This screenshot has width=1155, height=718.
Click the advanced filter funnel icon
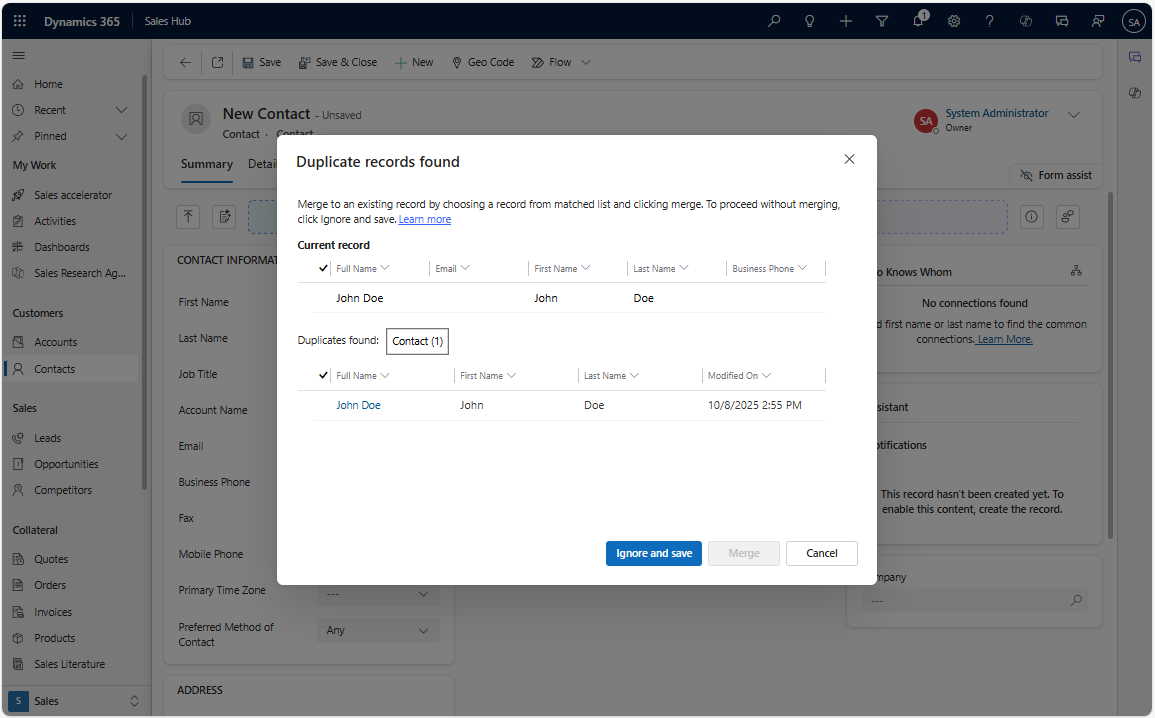pyautogui.click(x=882, y=21)
